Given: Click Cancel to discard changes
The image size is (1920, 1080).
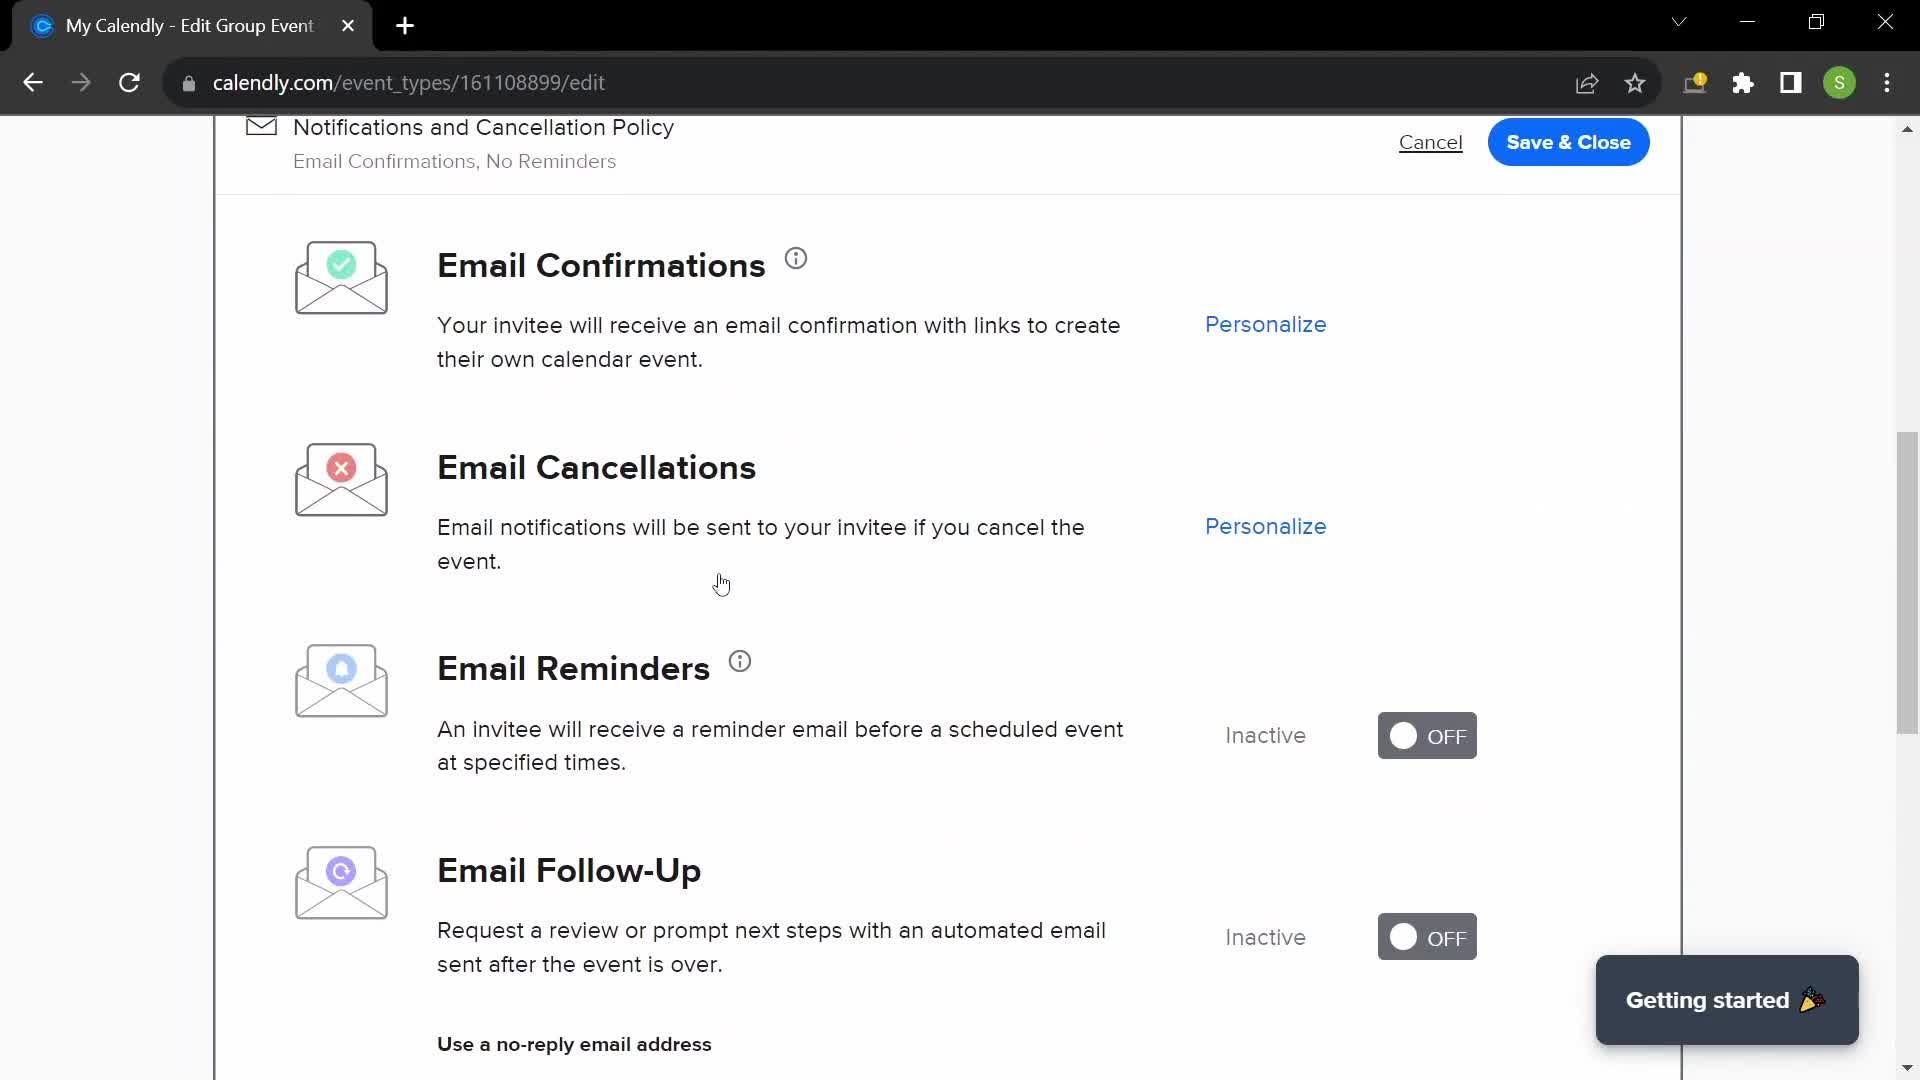Looking at the screenshot, I should point(1429,142).
